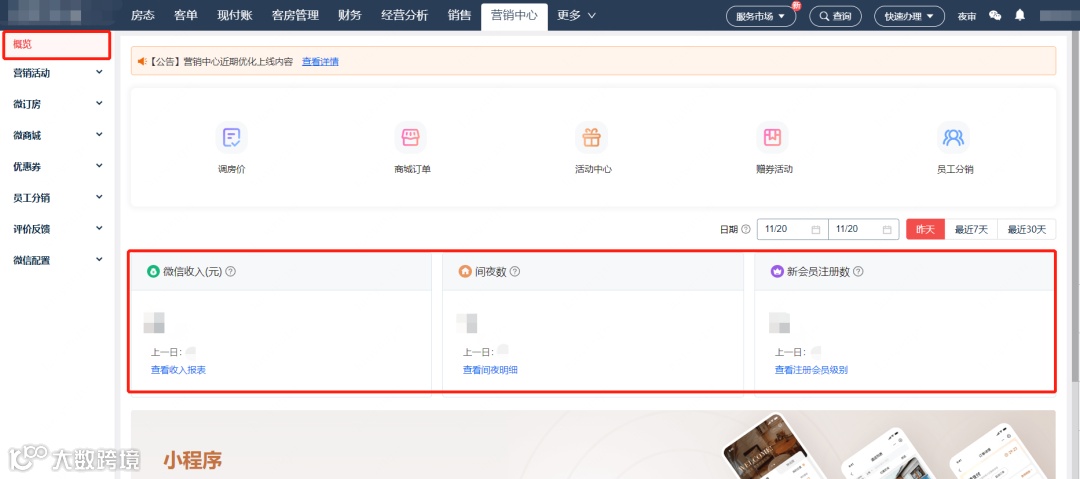Open 查看收入报表 link

[x=178, y=370]
